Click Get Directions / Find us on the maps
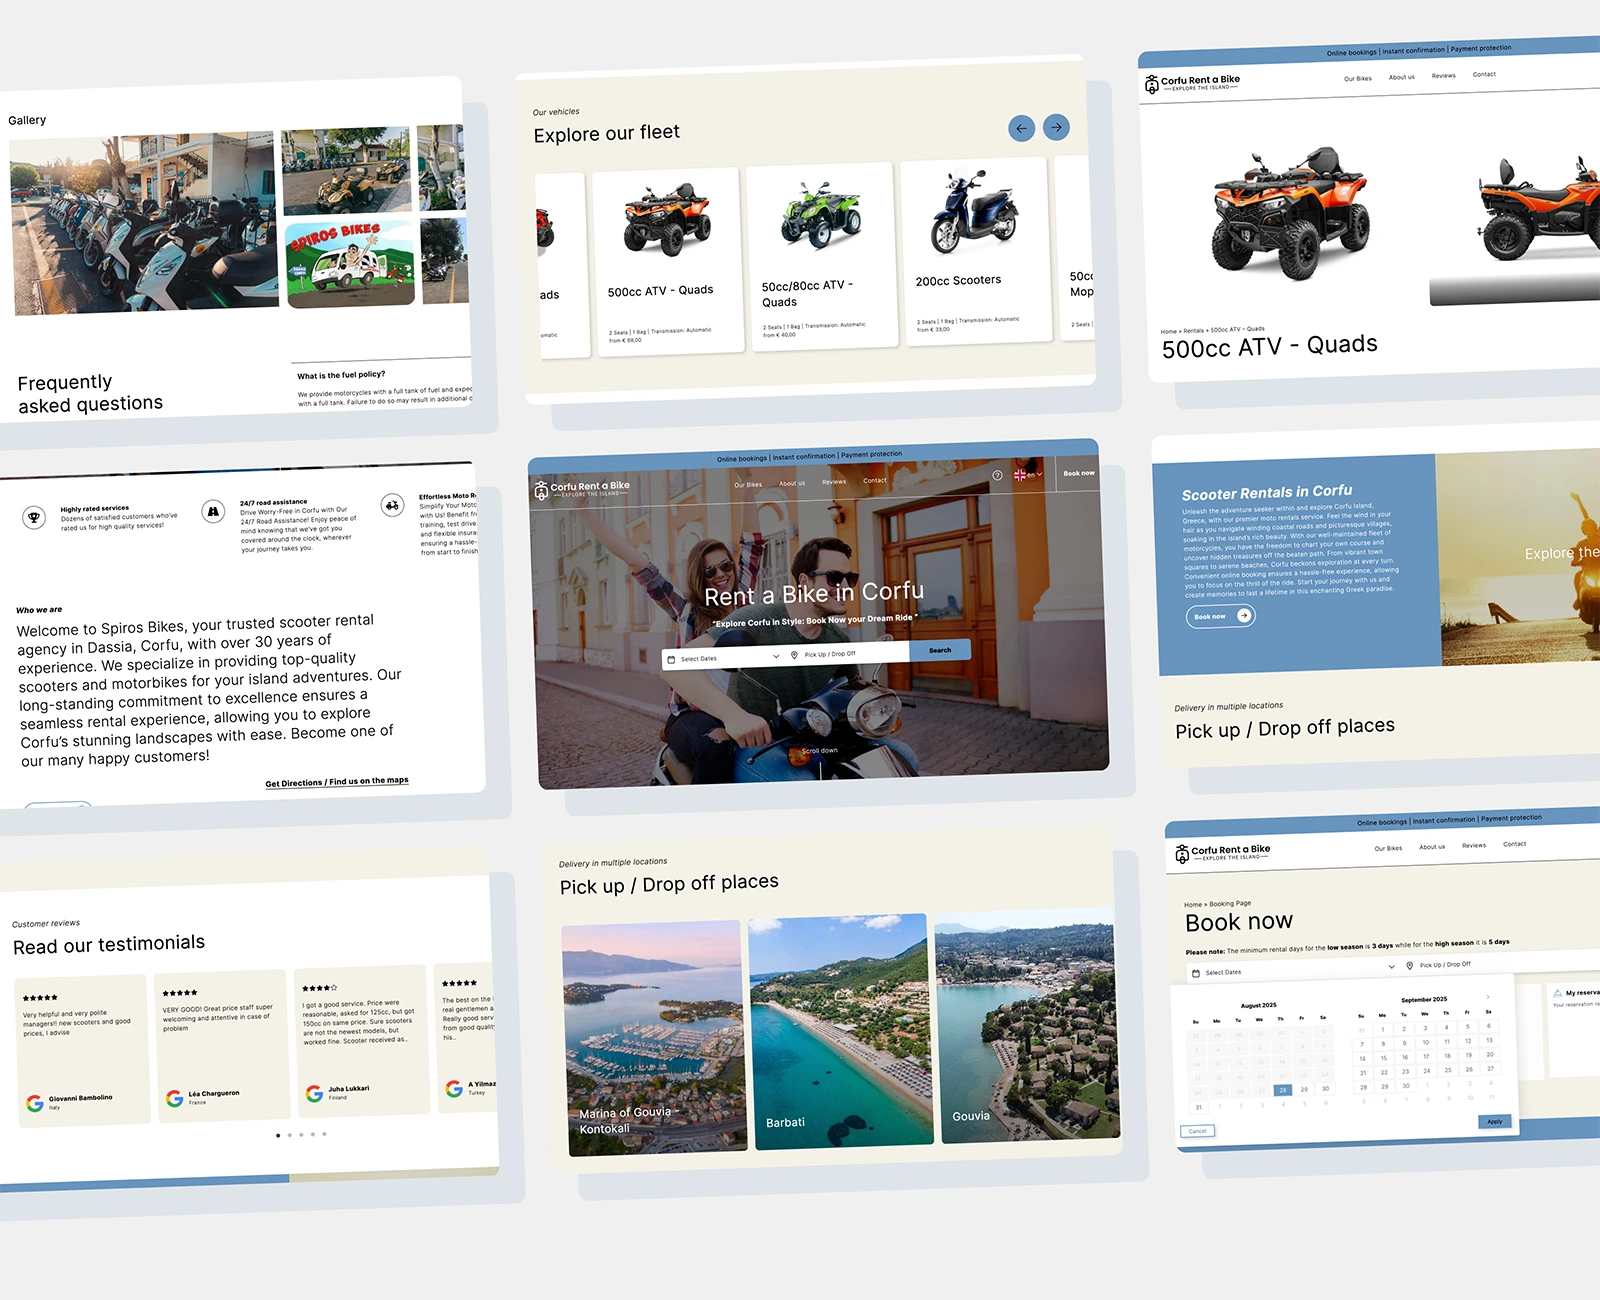1600x1300 pixels. pos(336,782)
